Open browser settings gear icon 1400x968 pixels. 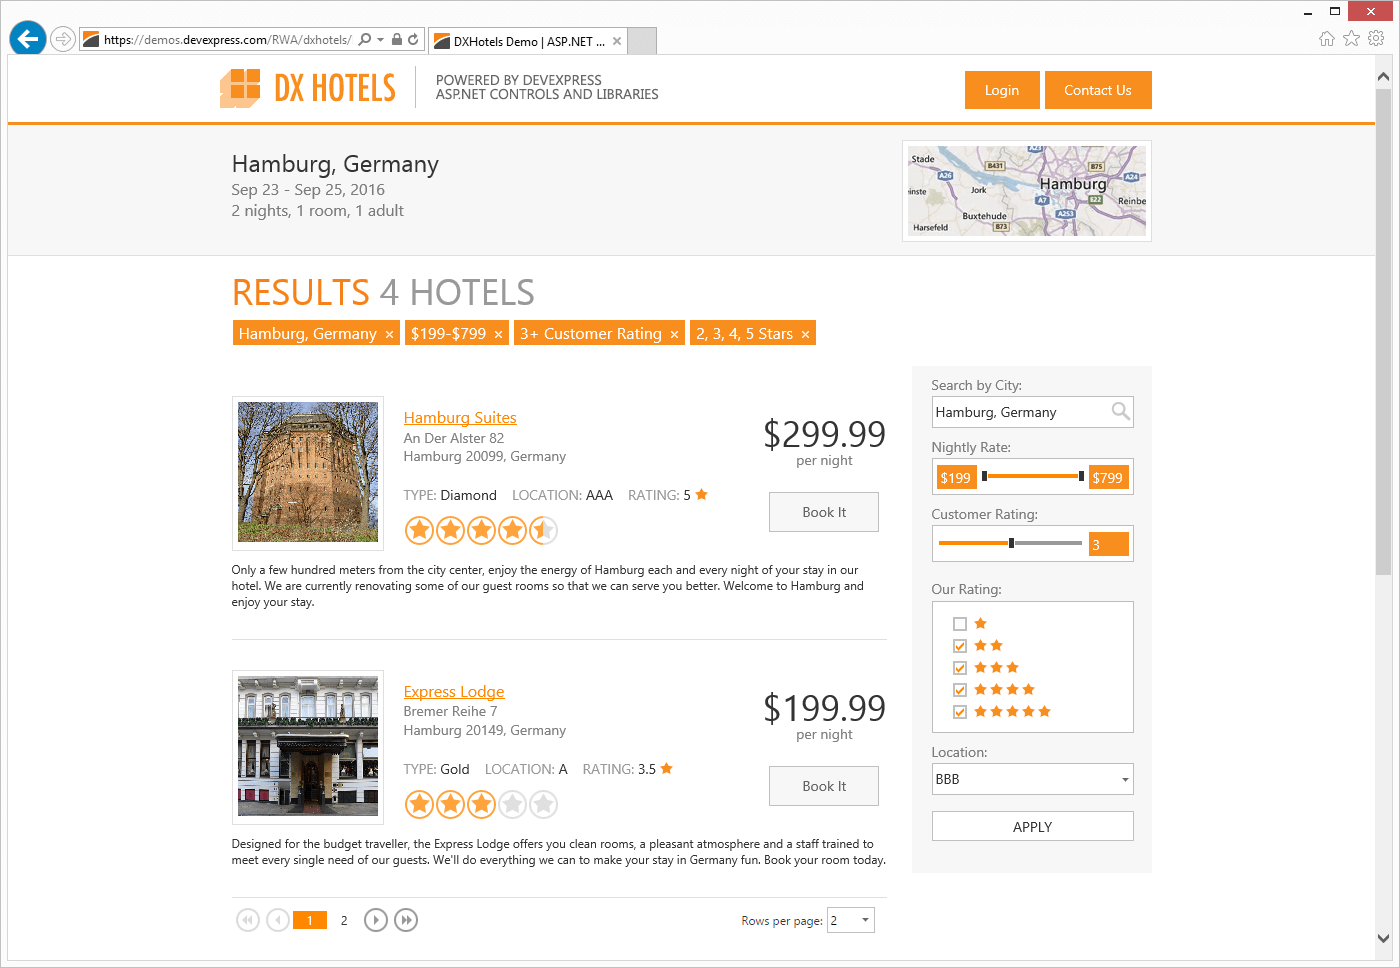(1376, 38)
